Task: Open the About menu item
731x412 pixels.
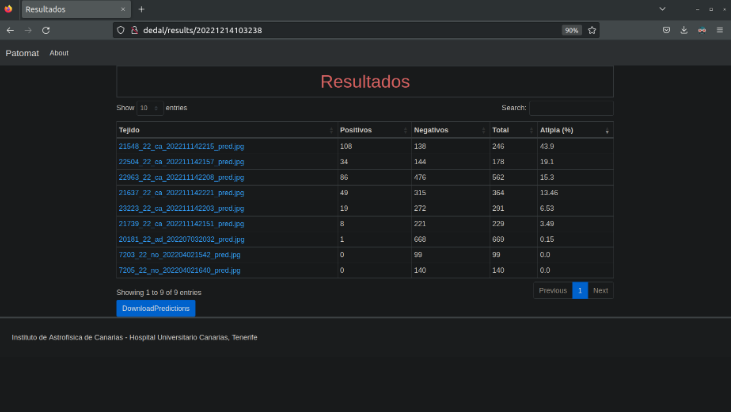Action: point(59,53)
